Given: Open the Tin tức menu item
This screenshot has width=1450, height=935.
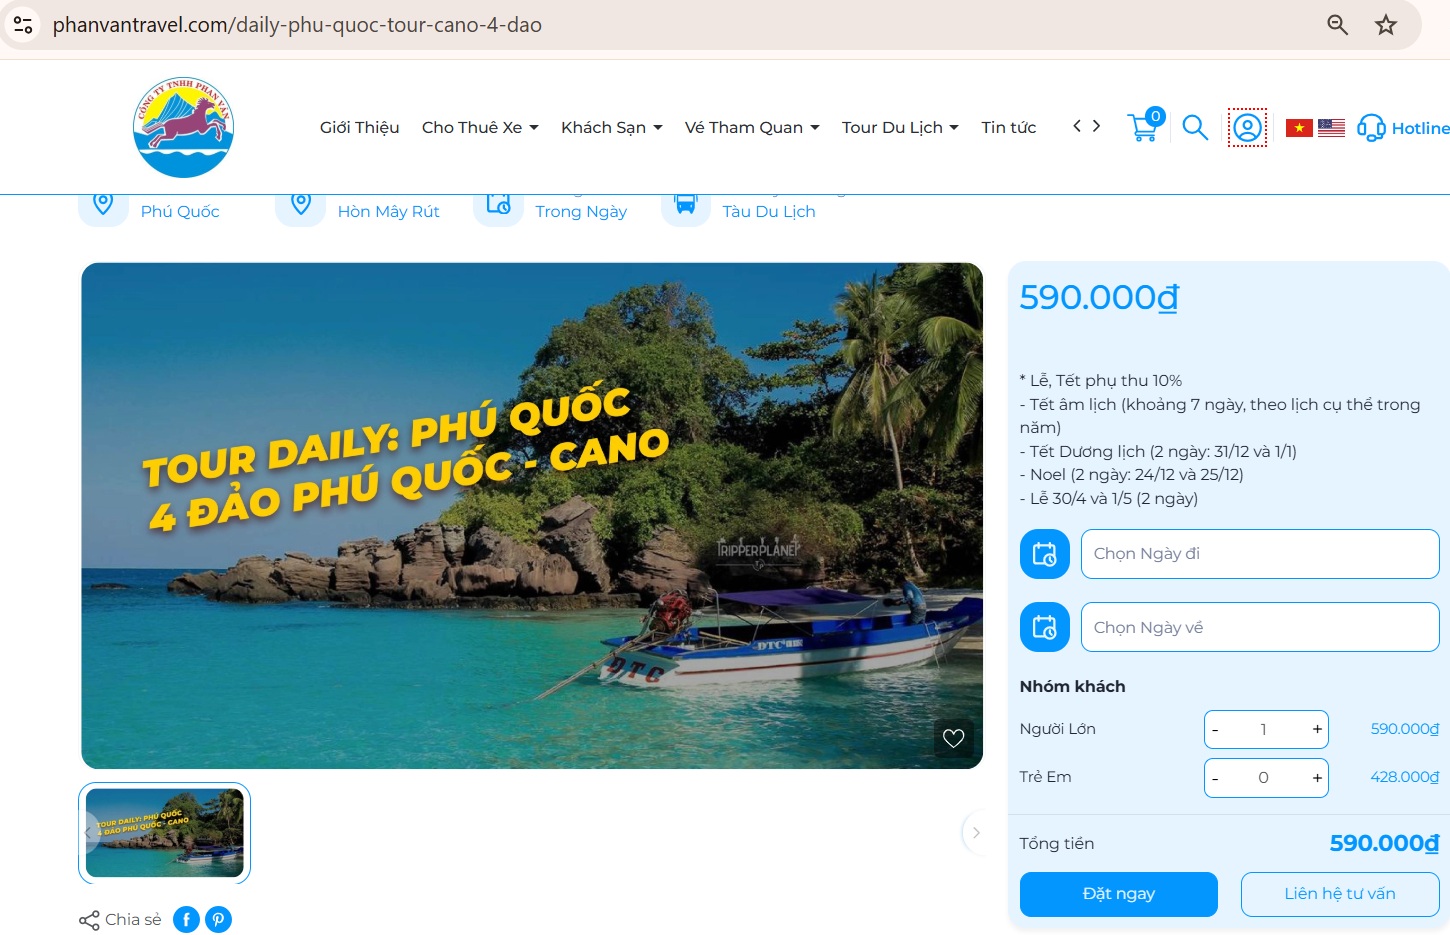Looking at the screenshot, I should tap(1008, 127).
